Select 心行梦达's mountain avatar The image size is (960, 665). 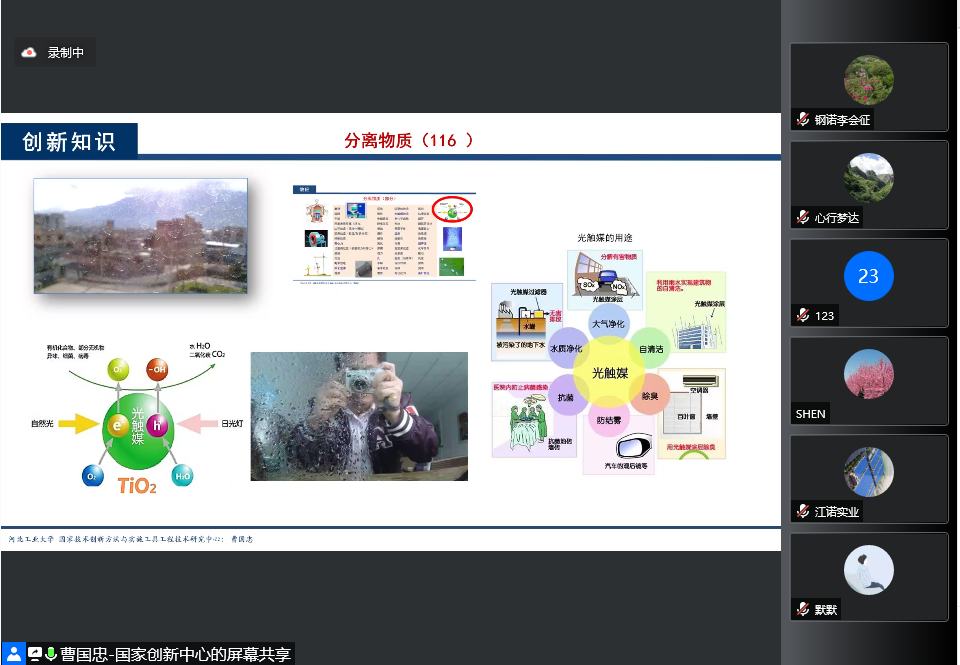868,178
